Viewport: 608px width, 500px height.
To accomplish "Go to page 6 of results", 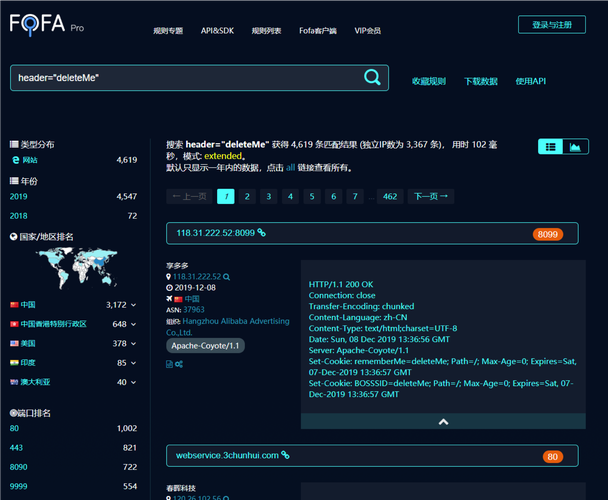I will coord(333,196).
